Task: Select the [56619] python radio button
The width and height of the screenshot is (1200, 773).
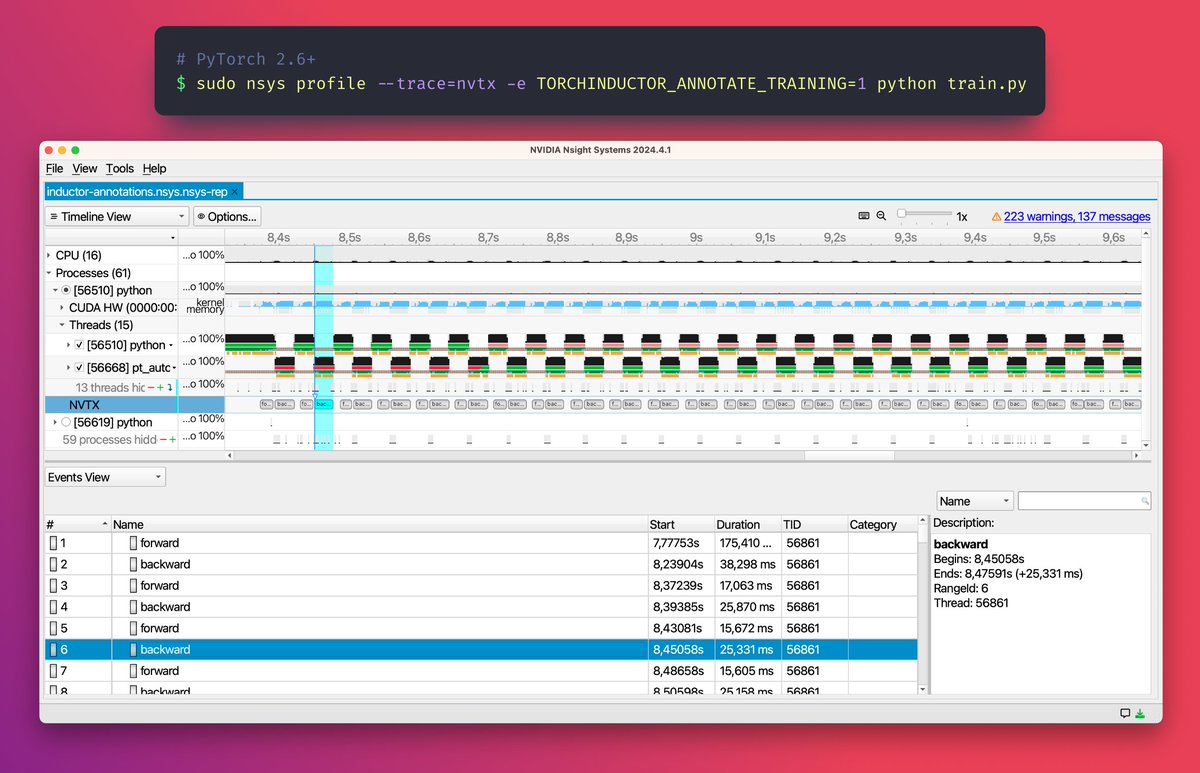Action: (67, 422)
